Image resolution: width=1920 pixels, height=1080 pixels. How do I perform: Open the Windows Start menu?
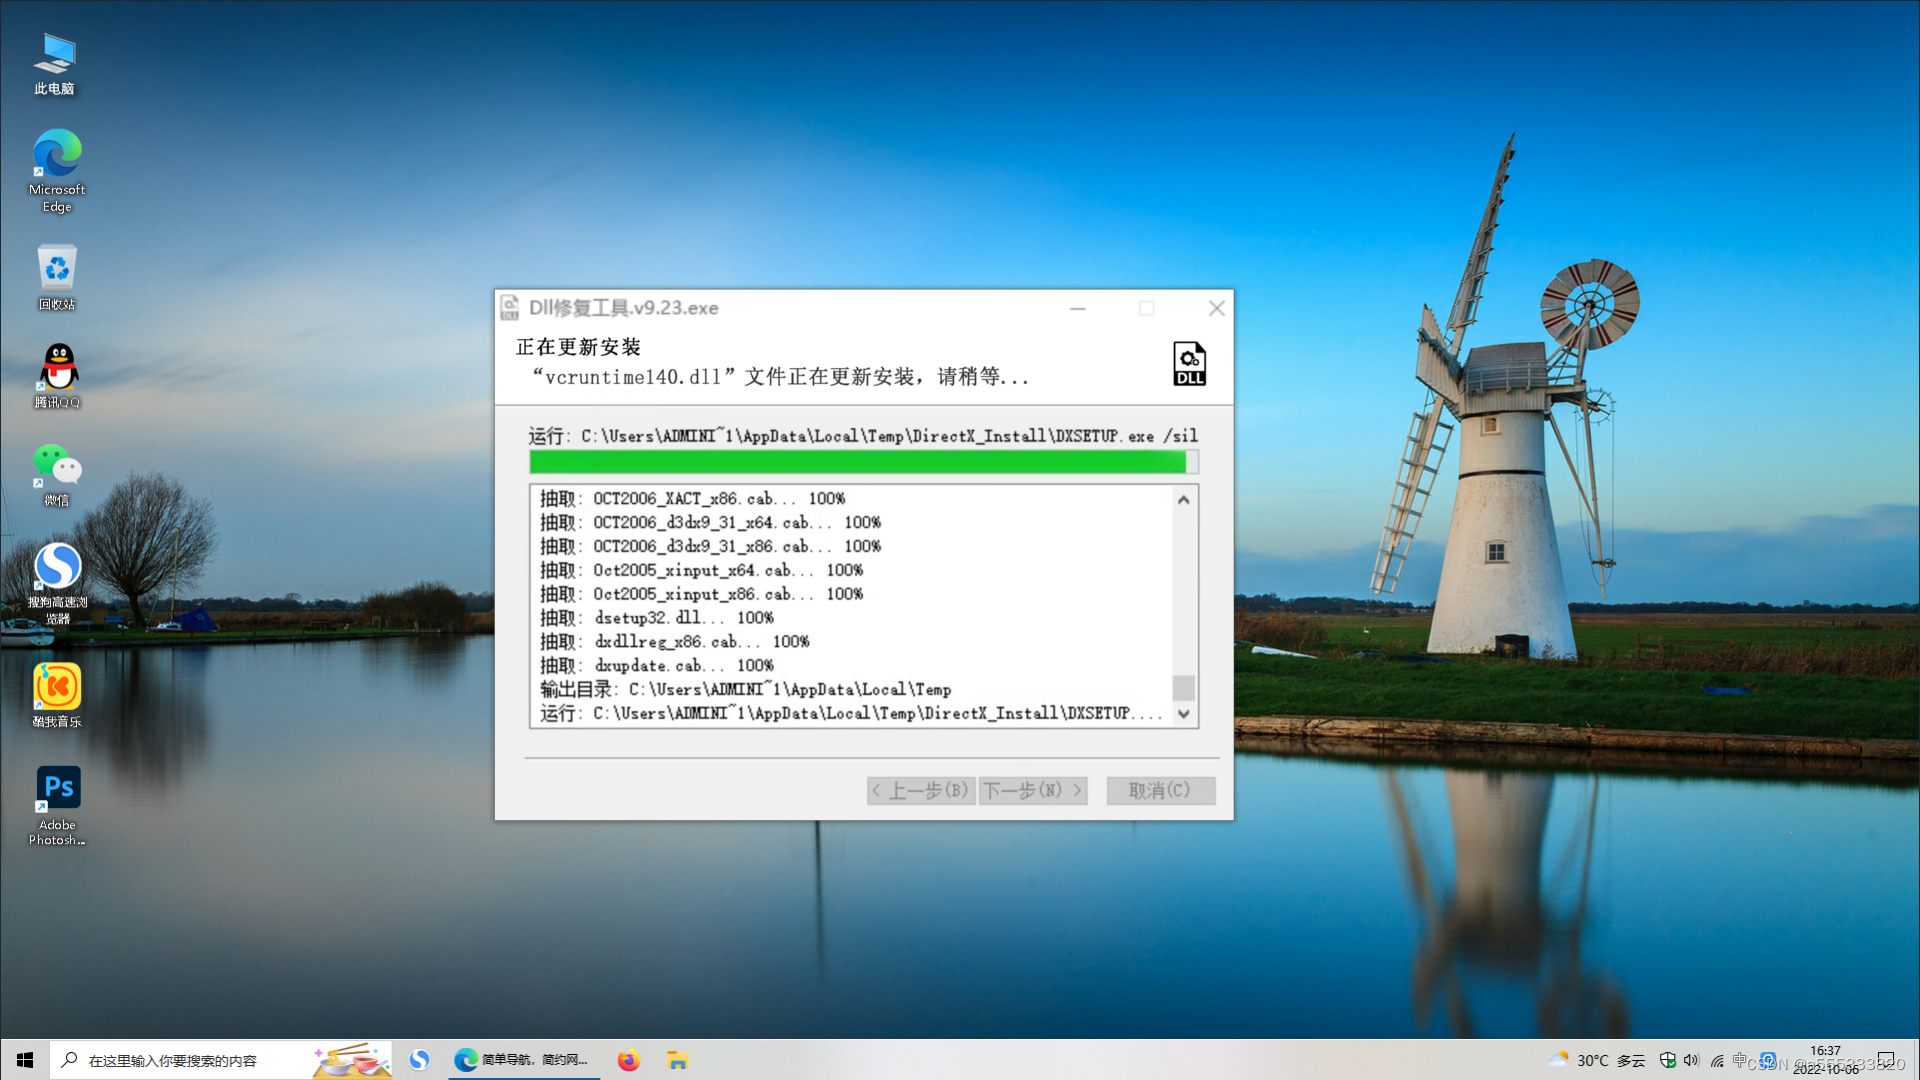pyautogui.click(x=24, y=1060)
